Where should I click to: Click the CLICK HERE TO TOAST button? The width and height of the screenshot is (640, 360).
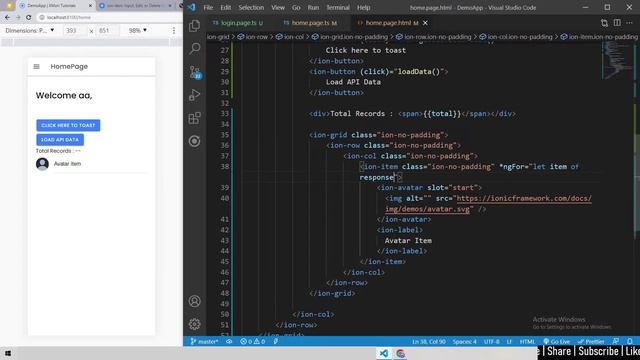coord(68,125)
